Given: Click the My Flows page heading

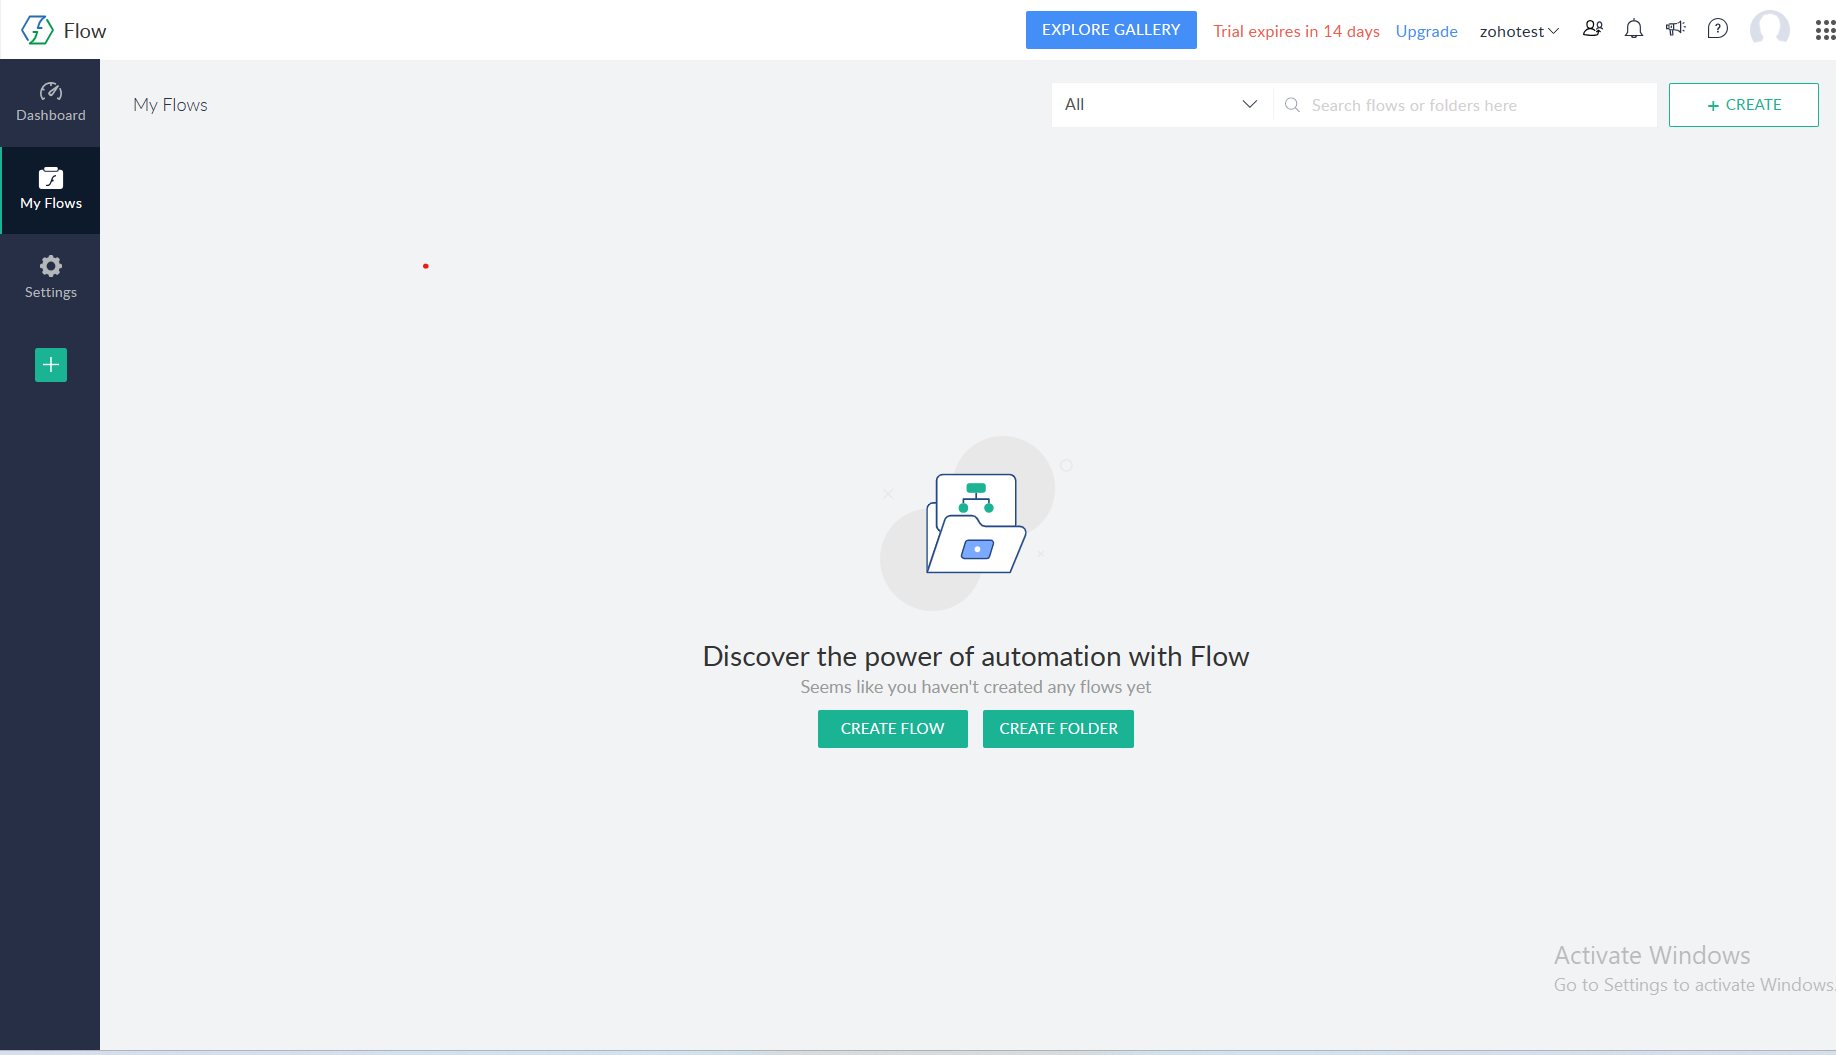Looking at the screenshot, I should [x=170, y=105].
